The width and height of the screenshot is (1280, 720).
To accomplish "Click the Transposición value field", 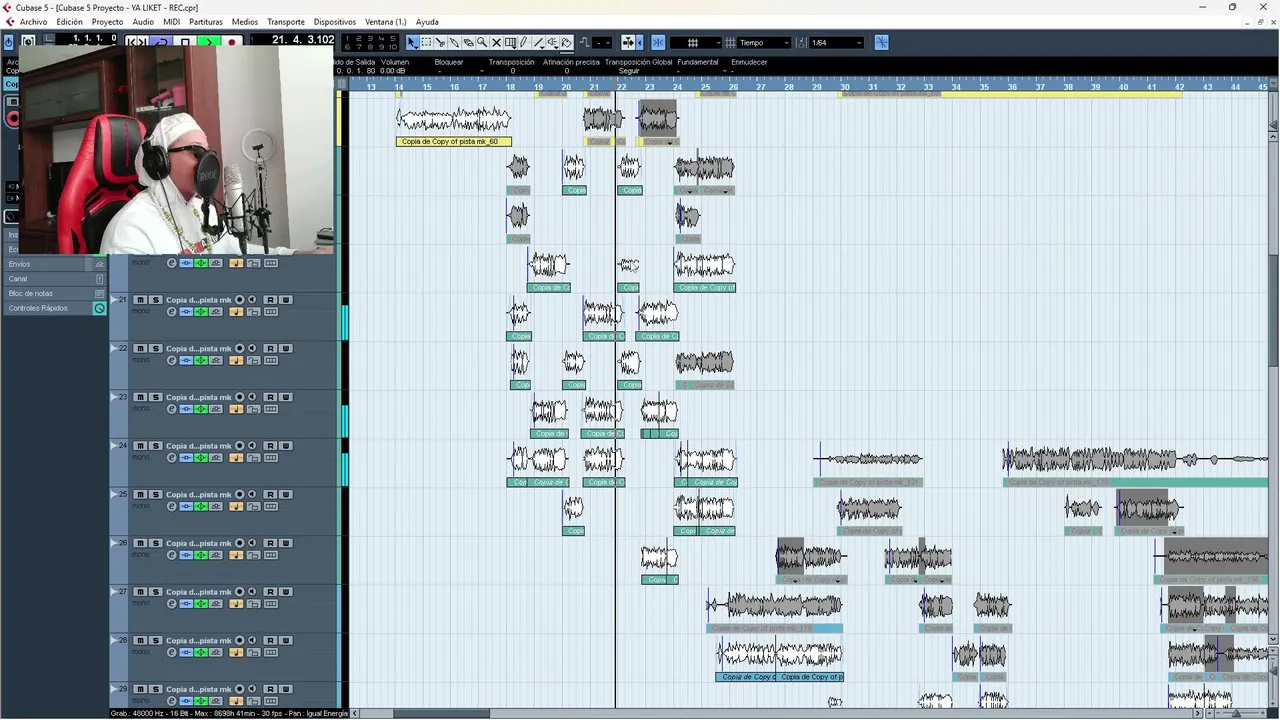I will click(x=512, y=71).
